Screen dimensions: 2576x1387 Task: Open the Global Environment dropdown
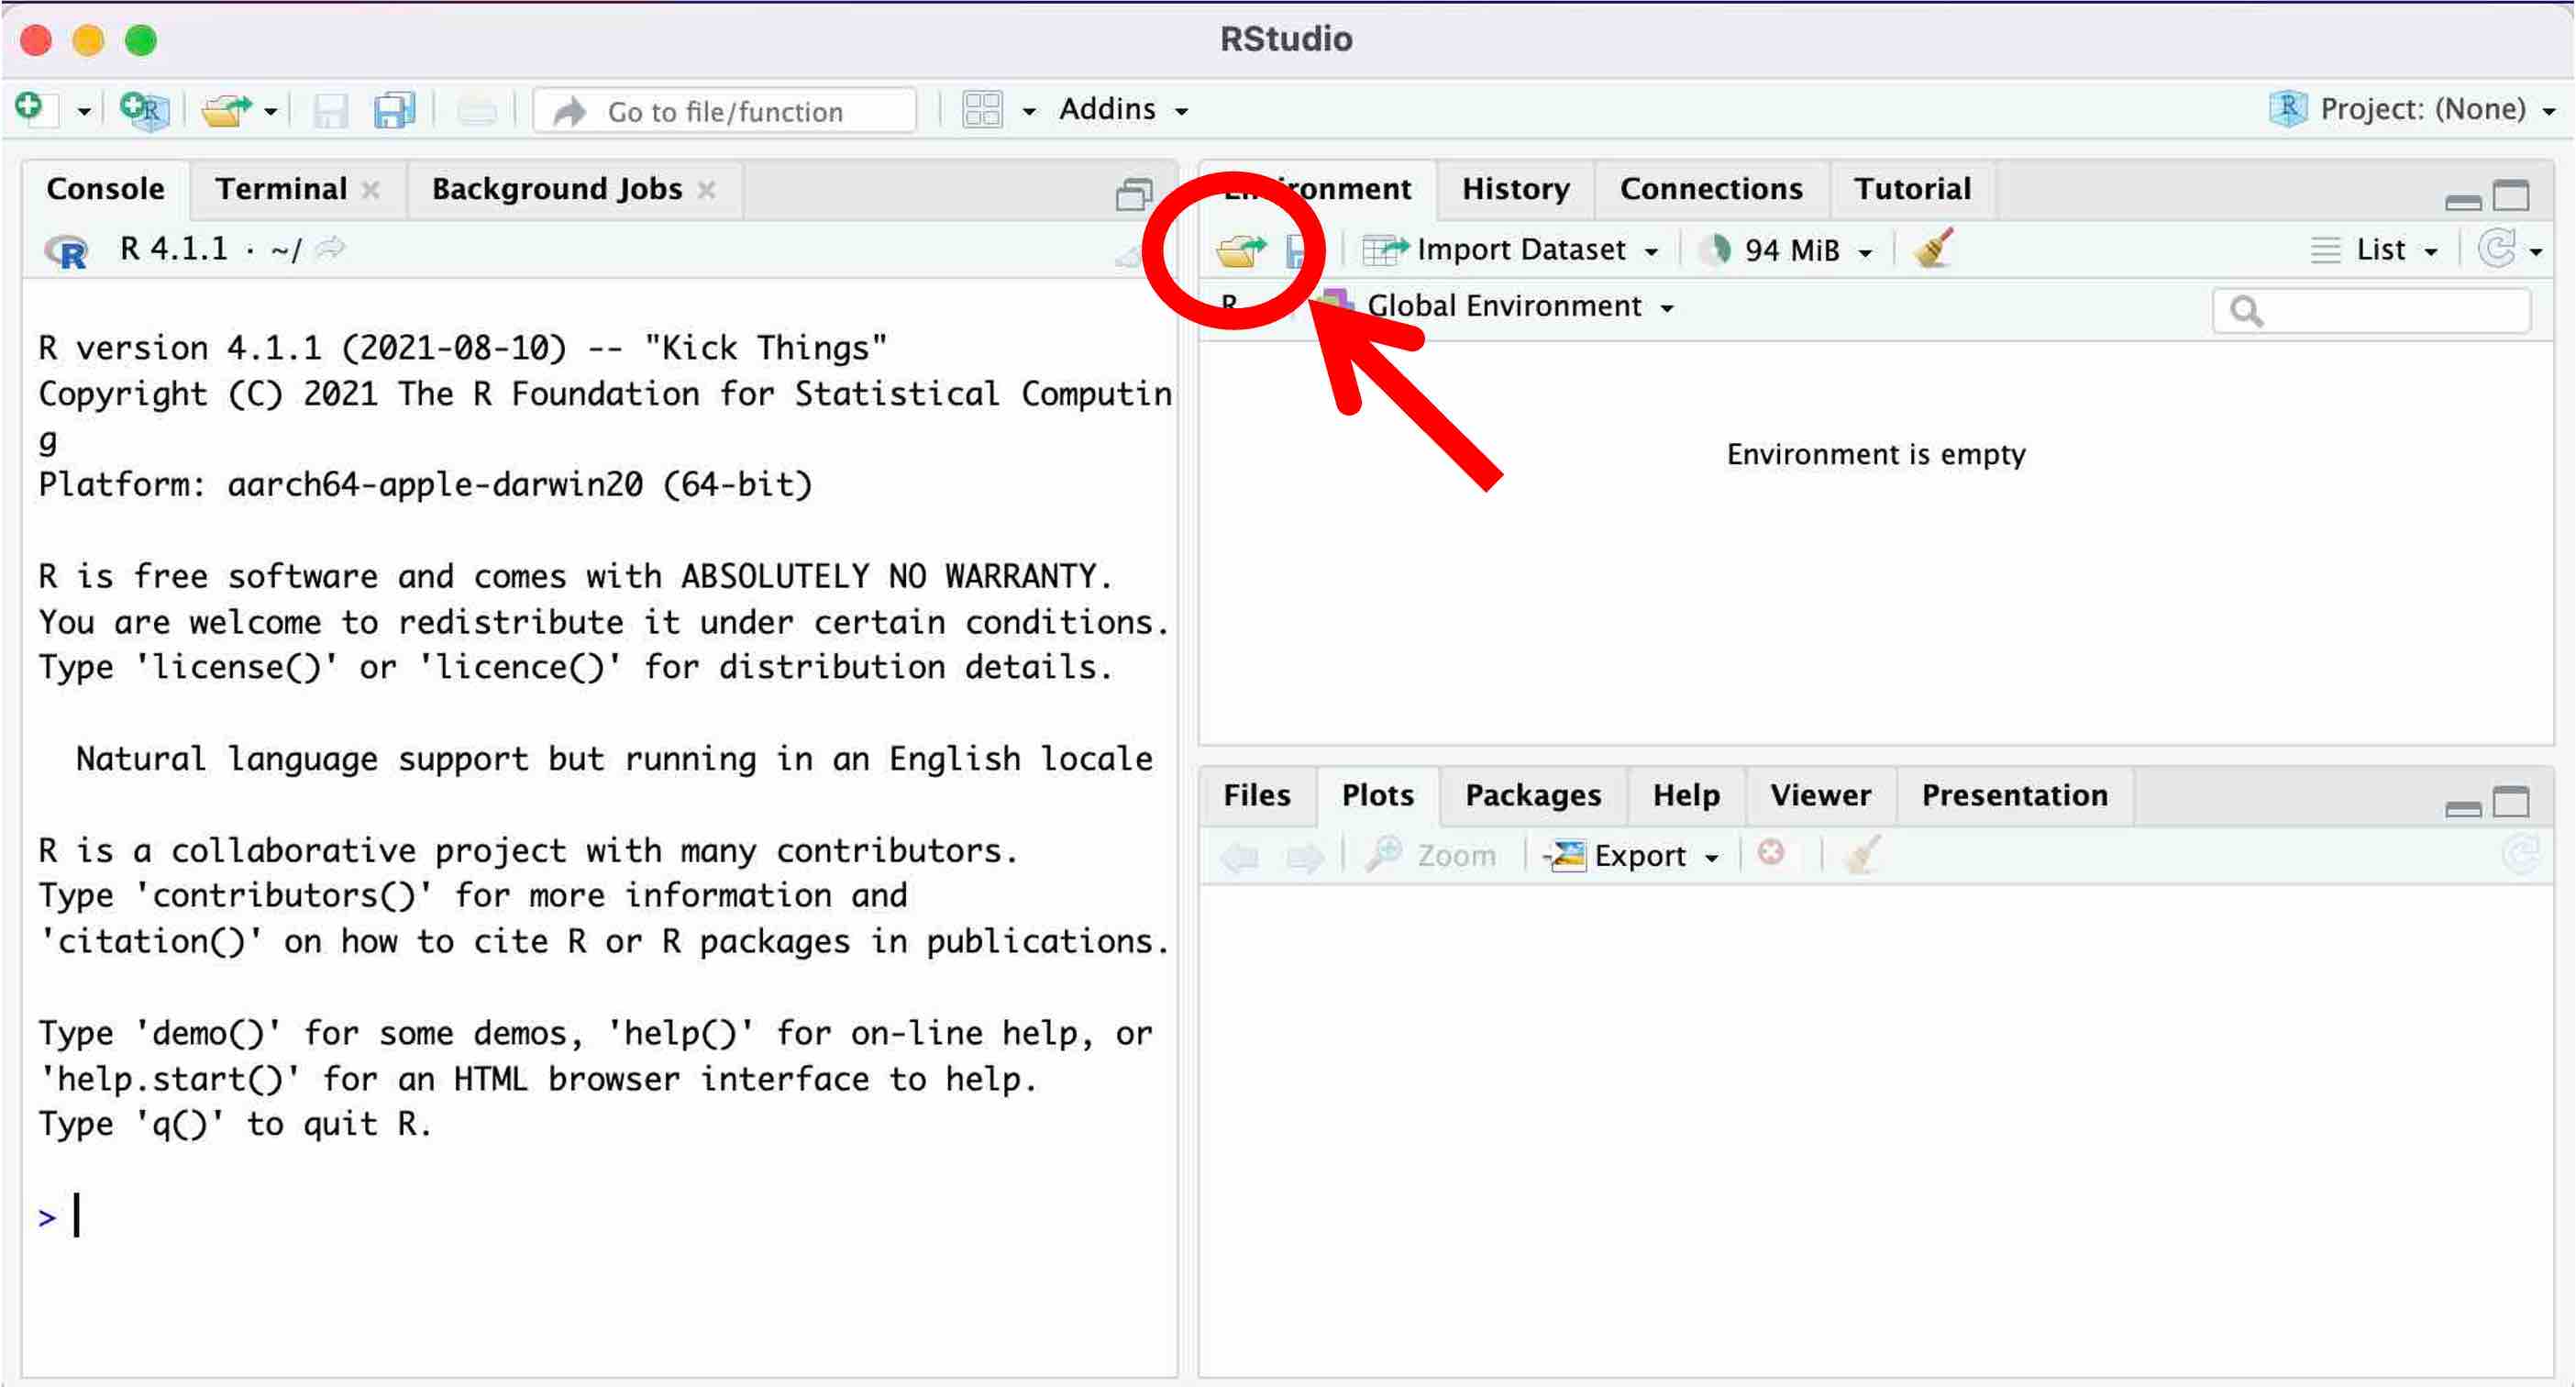(x=1497, y=305)
